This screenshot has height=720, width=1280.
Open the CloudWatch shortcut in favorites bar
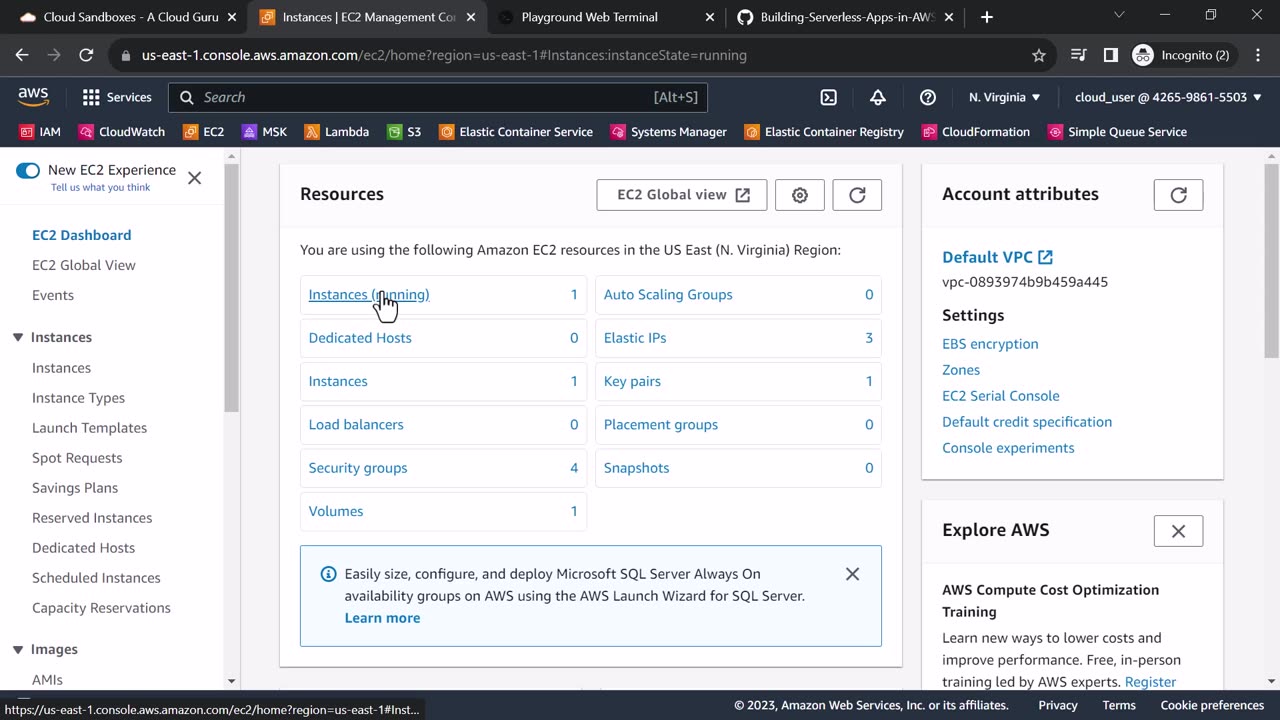click(121, 132)
